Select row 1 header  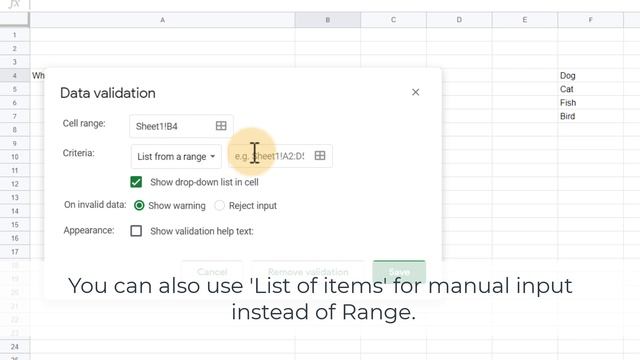tap(15, 35)
